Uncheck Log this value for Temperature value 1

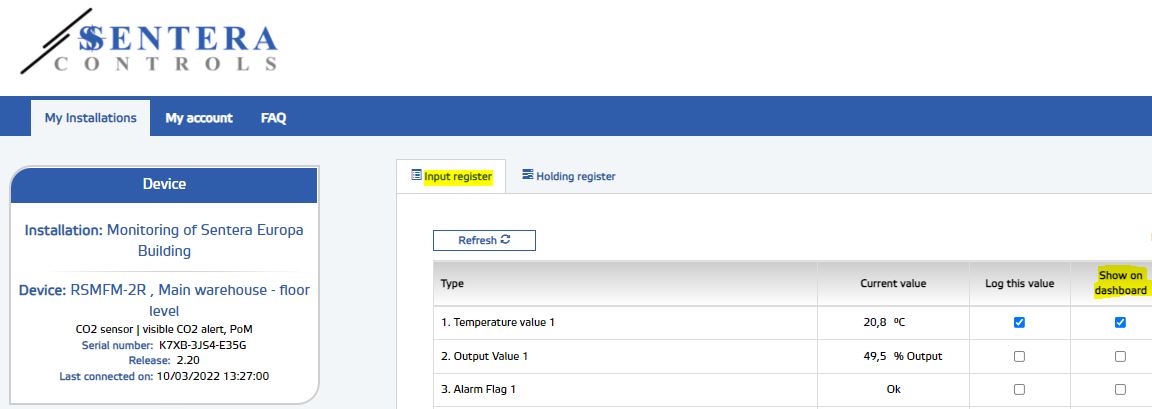[x=1019, y=322]
